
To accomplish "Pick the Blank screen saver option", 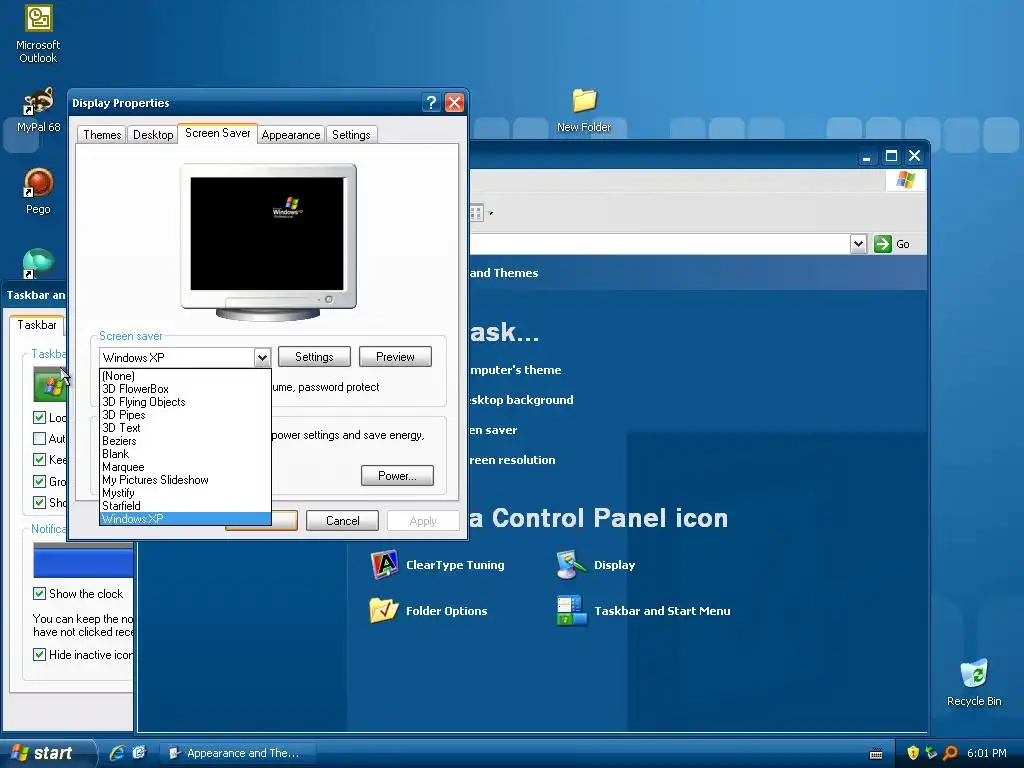I will pos(185,454).
